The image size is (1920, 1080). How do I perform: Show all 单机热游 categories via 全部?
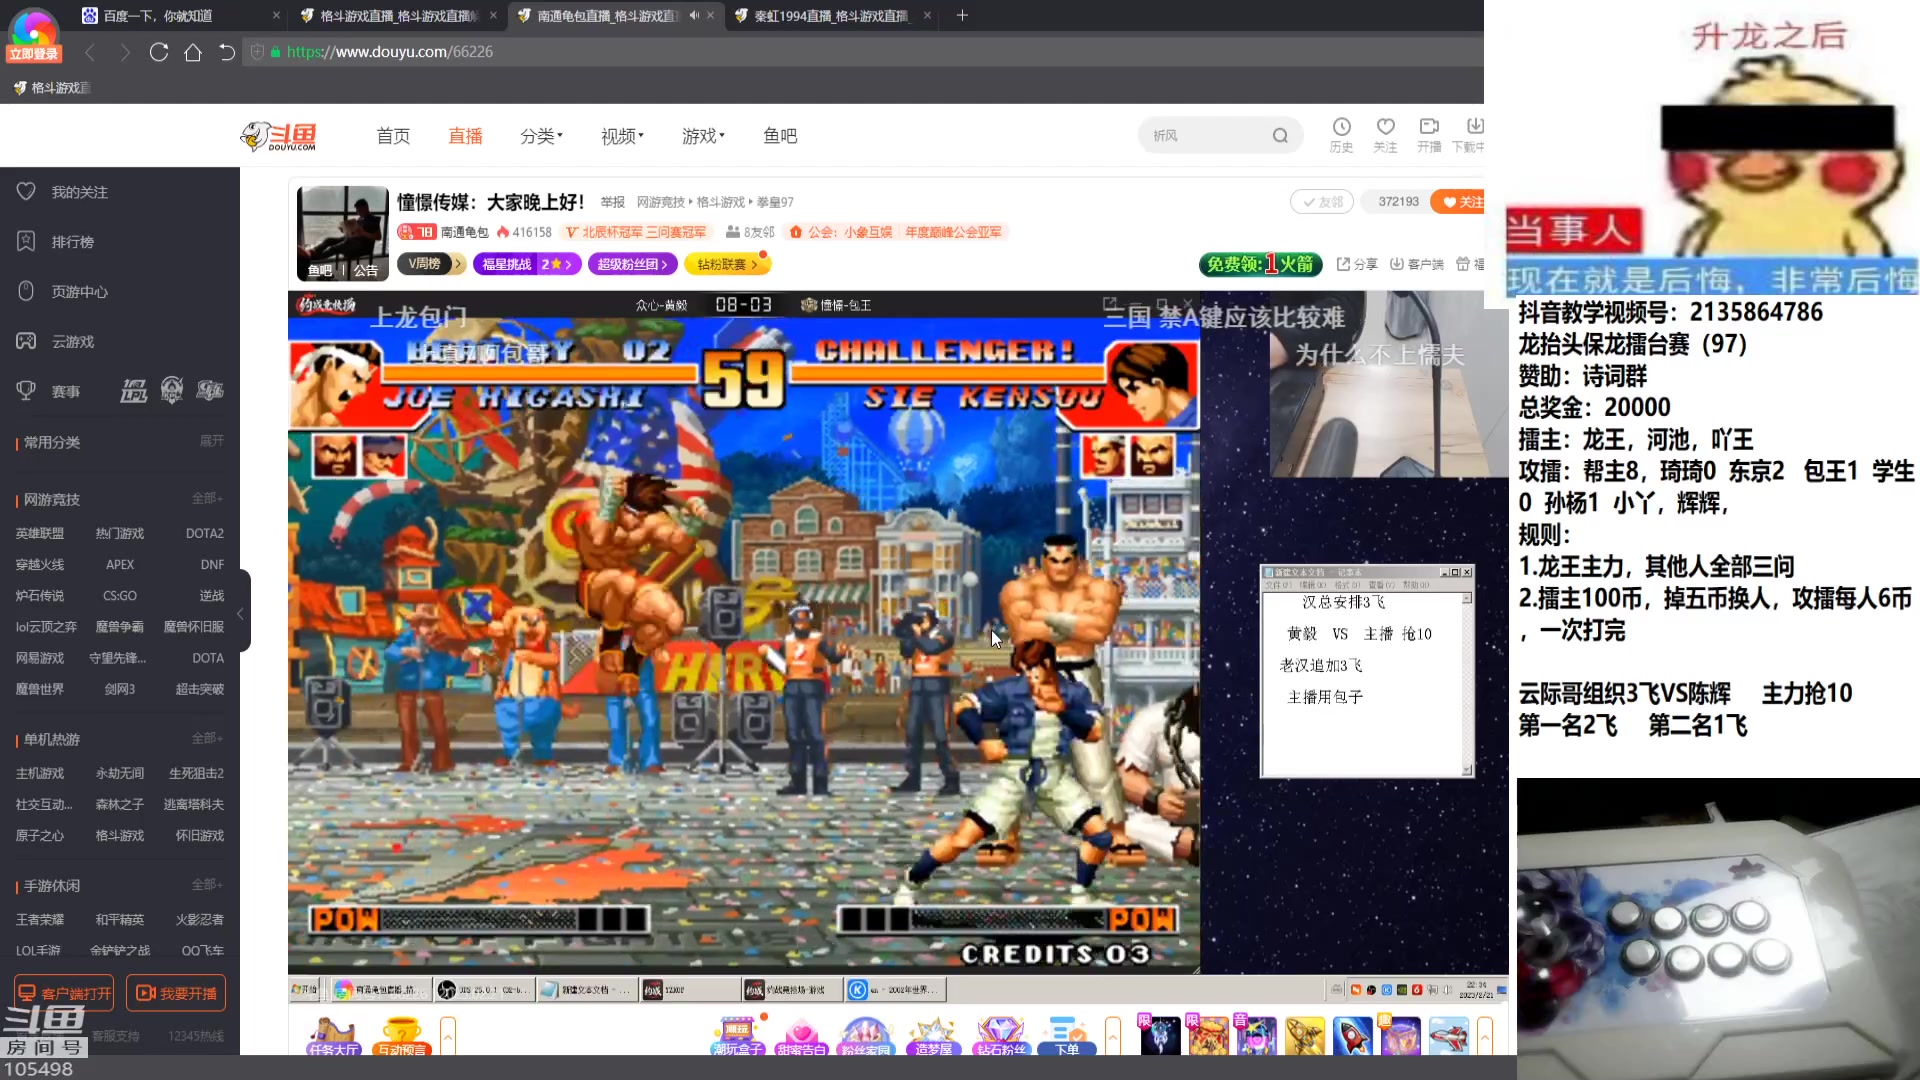pos(207,738)
